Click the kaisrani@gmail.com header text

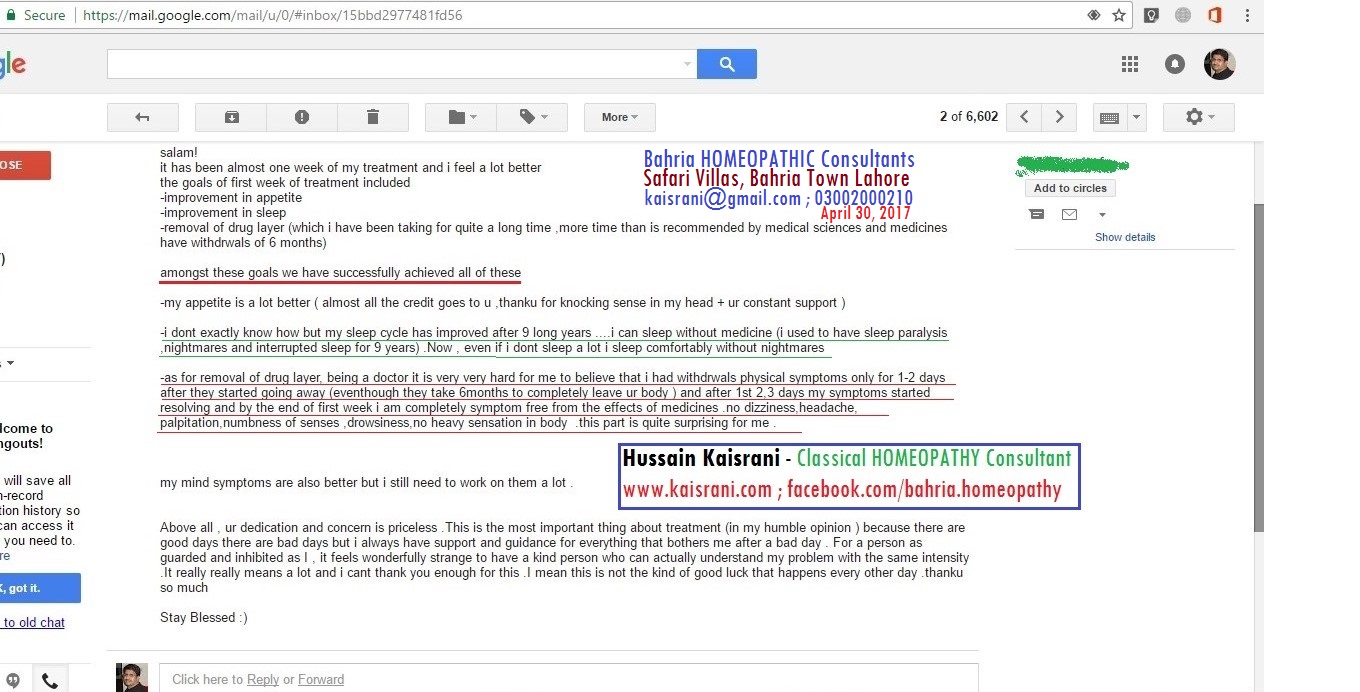pos(722,198)
